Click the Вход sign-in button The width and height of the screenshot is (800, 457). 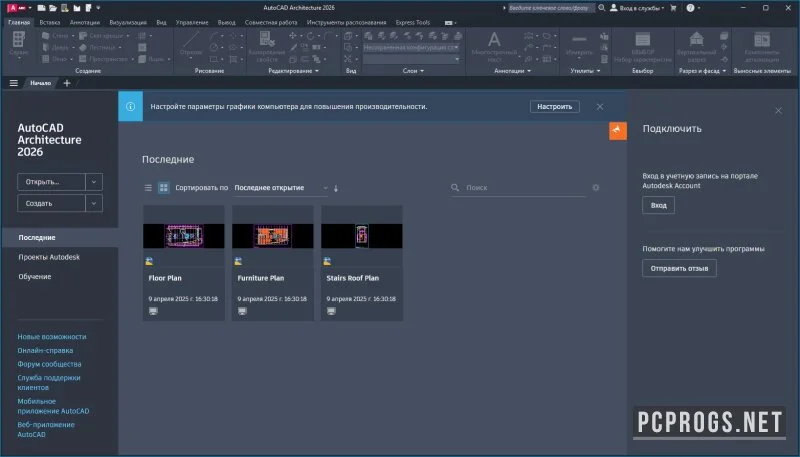[659, 205]
